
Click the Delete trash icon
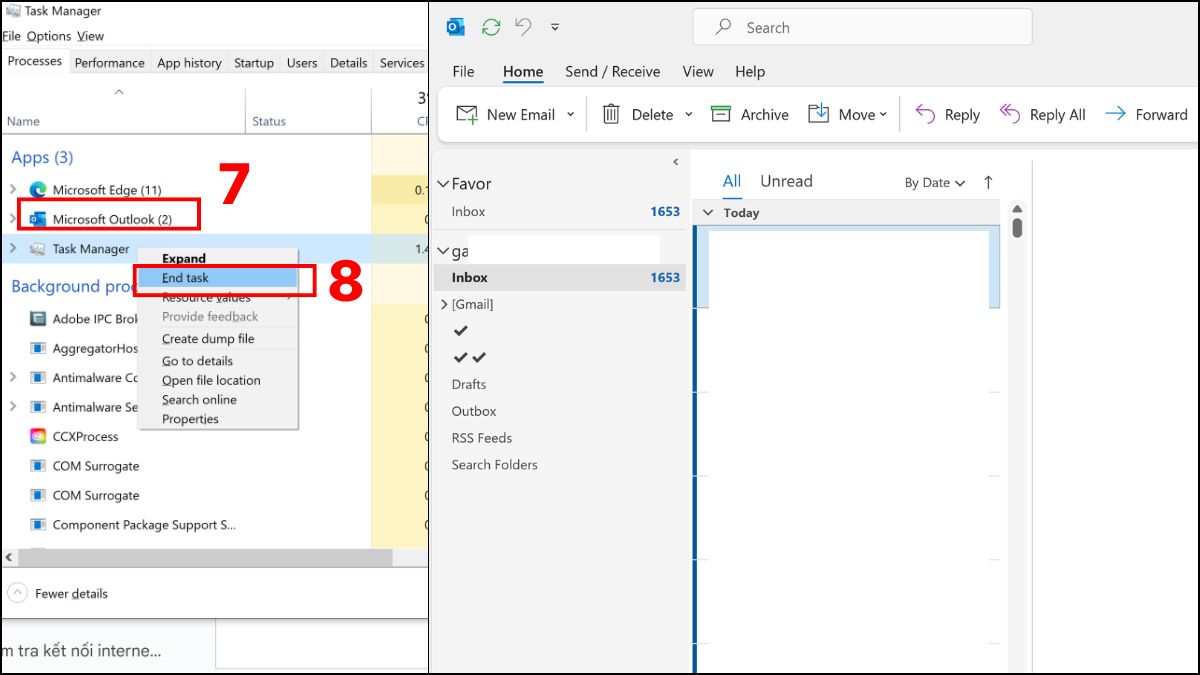coord(611,114)
